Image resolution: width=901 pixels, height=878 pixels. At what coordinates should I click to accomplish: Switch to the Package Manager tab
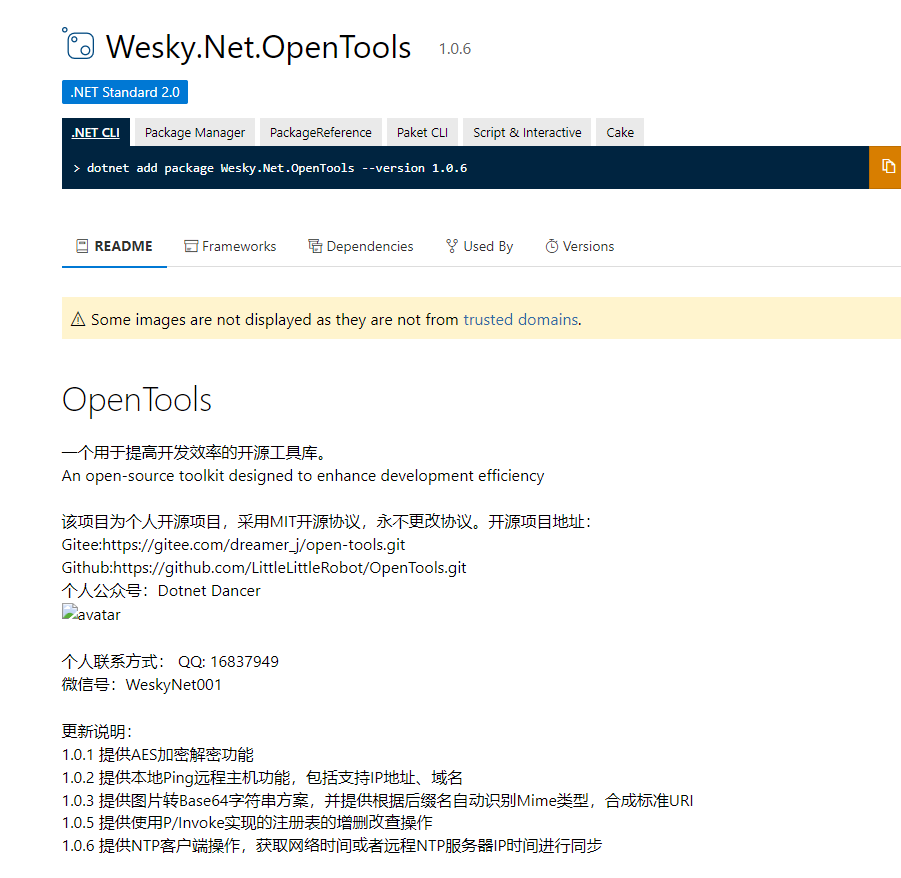[195, 132]
